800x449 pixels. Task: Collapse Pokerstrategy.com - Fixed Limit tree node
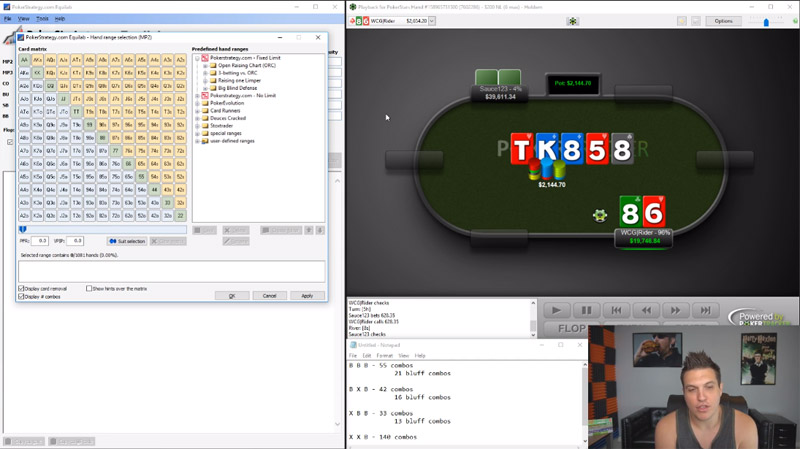197,58
